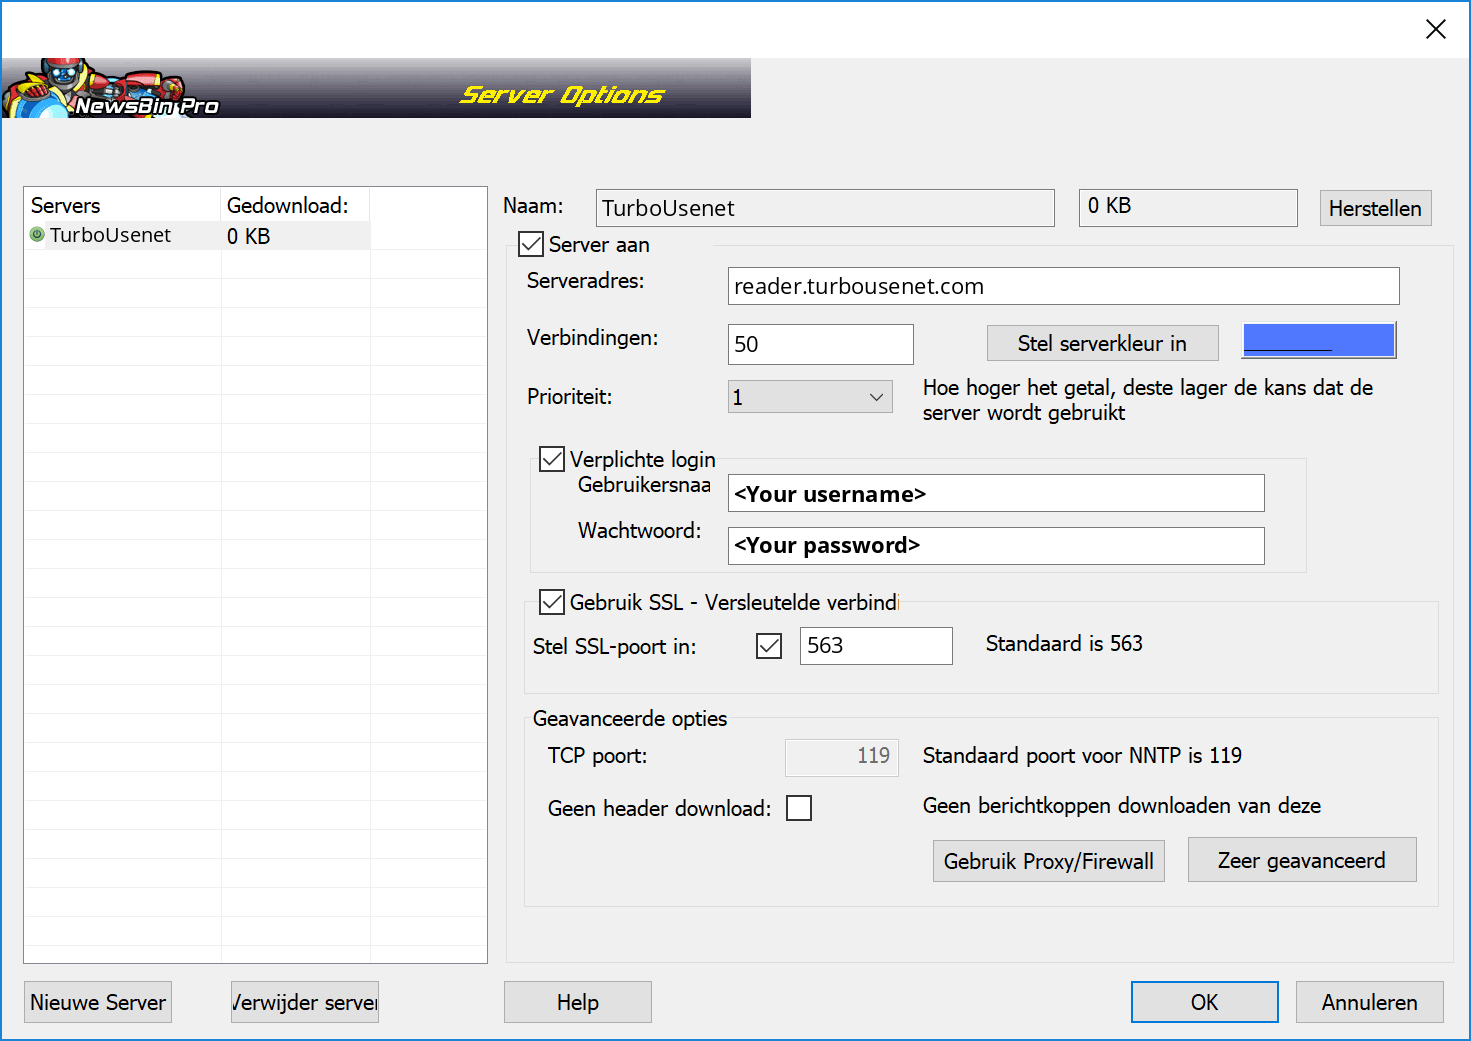Click the Servers column header

click(122, 205)
